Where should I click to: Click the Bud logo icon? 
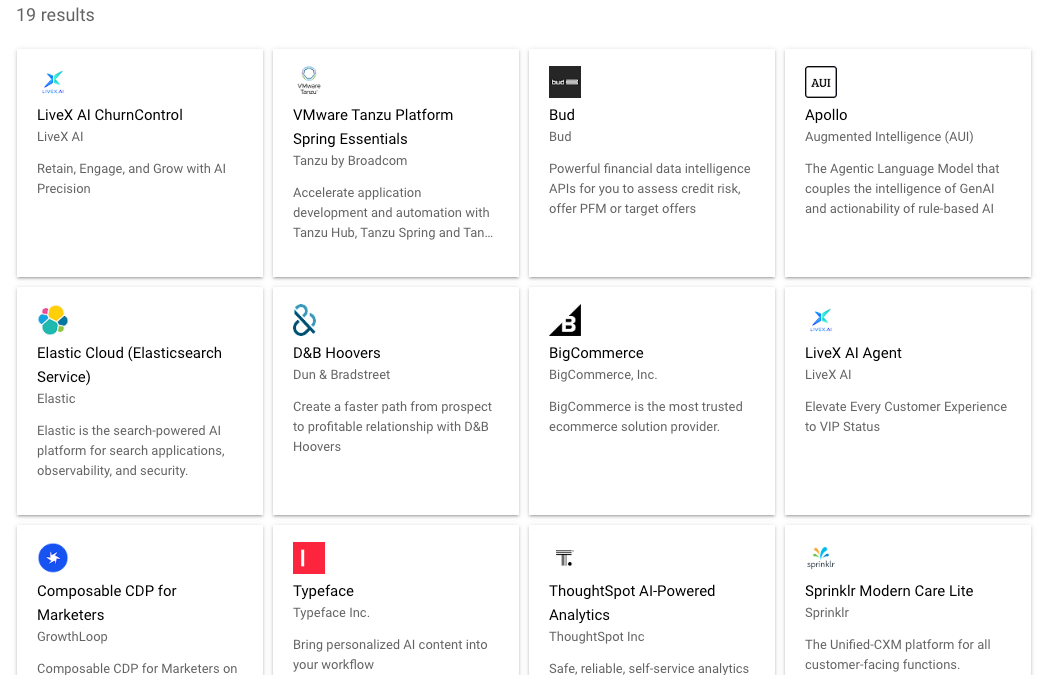(x=565, y=82)
